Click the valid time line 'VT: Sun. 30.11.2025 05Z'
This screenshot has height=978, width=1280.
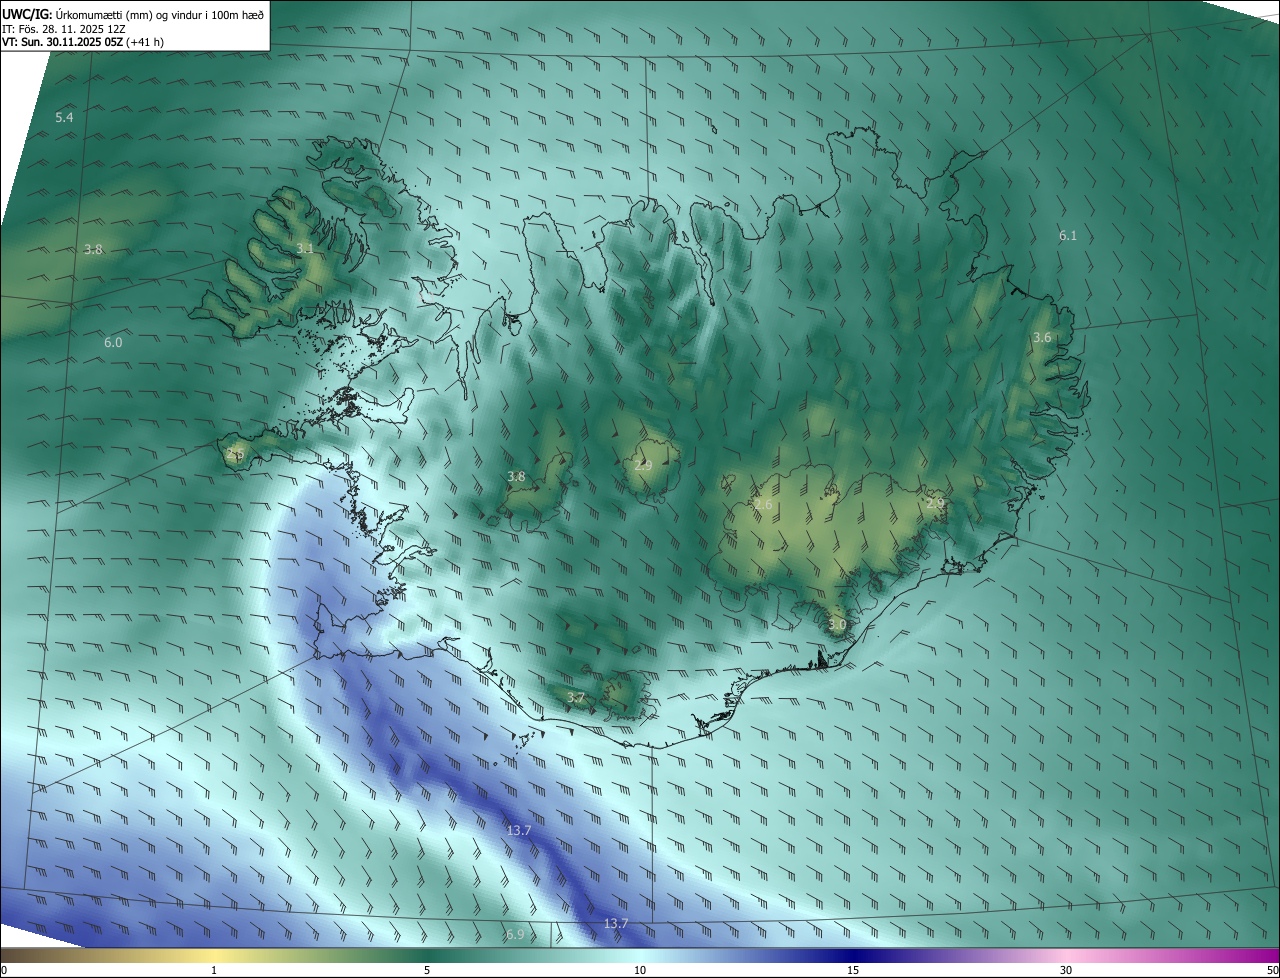point(64,43)
